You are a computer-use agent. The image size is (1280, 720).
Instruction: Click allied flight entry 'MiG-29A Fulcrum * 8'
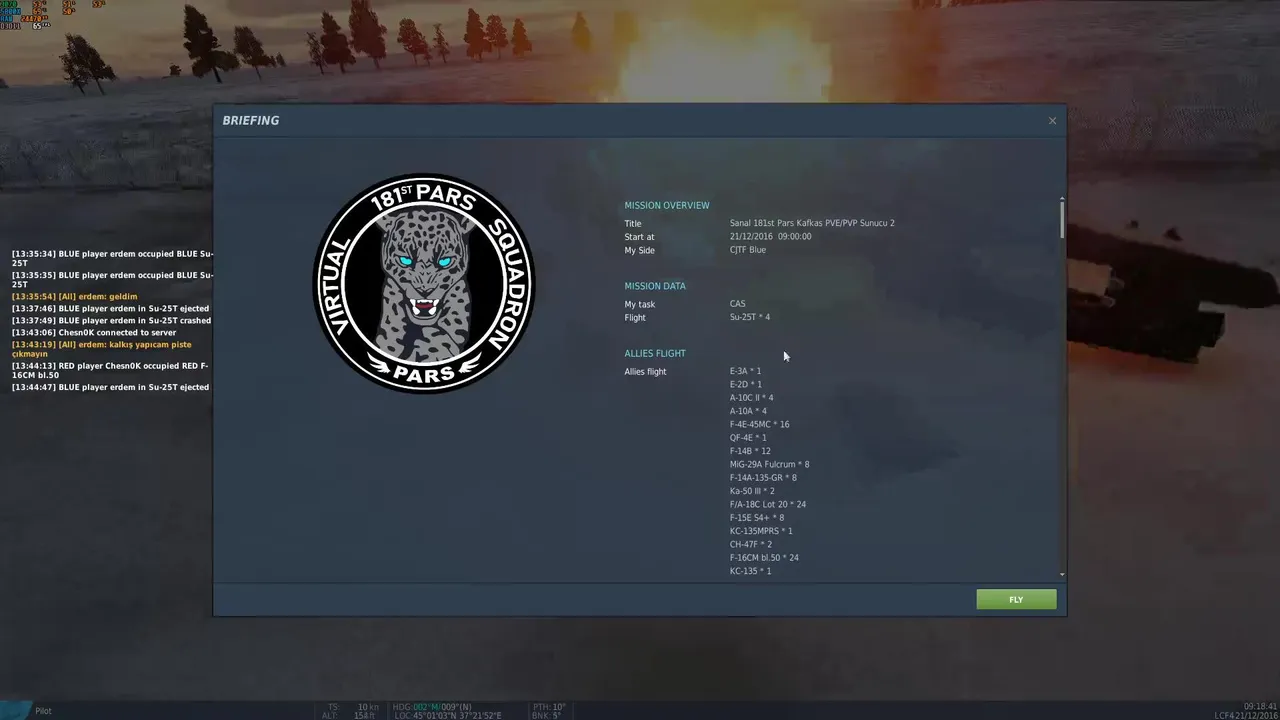(770, 464)
